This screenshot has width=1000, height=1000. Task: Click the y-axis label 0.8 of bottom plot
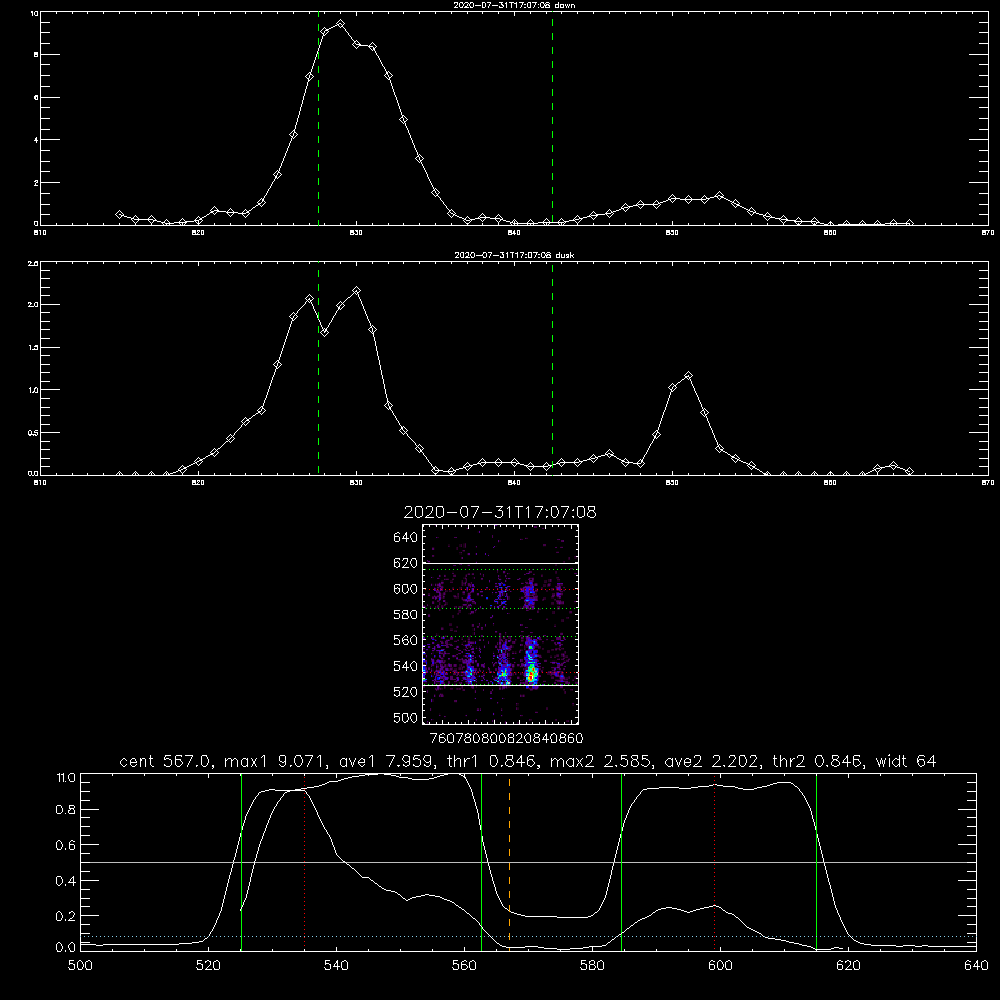click(x=65, y=810)
